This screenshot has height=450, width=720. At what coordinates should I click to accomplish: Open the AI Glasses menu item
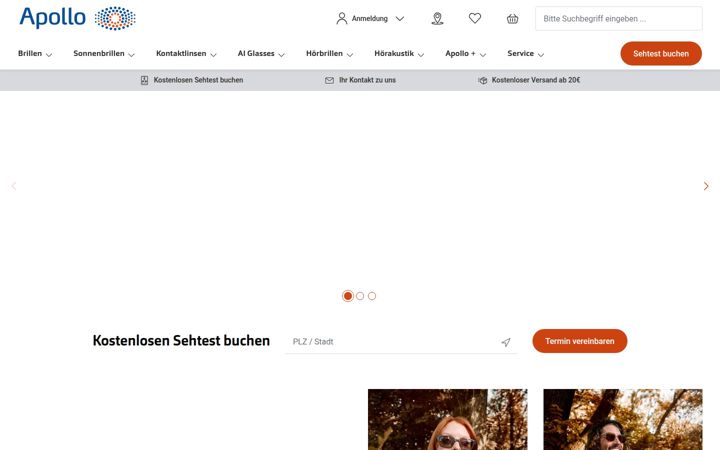[x=256, y=53]
